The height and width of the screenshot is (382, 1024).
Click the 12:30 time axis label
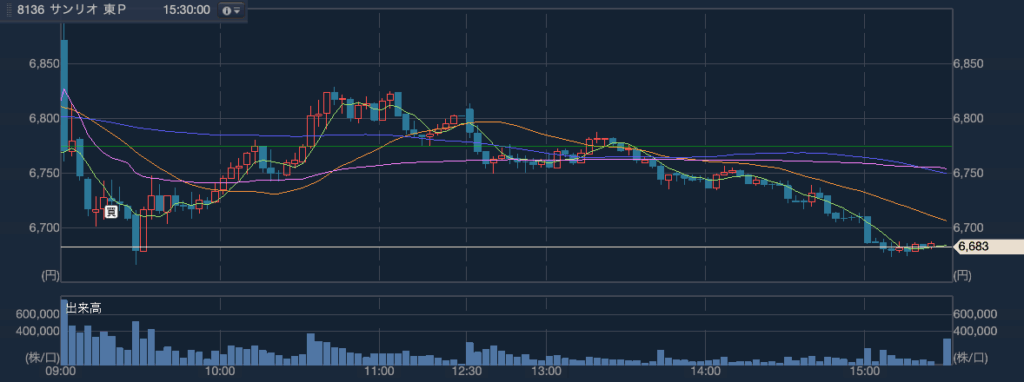coord(466,372)
